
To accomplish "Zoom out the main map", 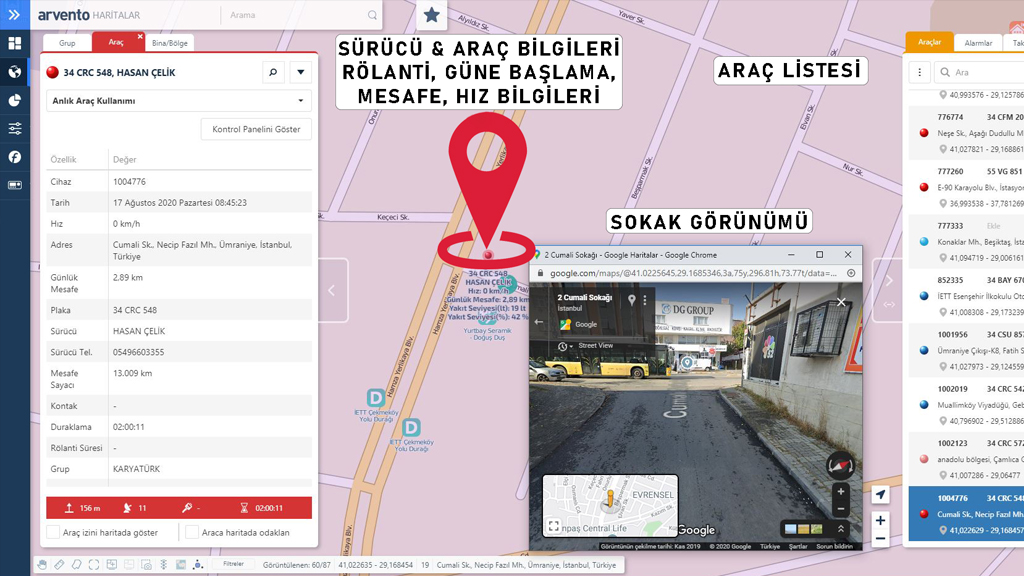I will [880, 539].
